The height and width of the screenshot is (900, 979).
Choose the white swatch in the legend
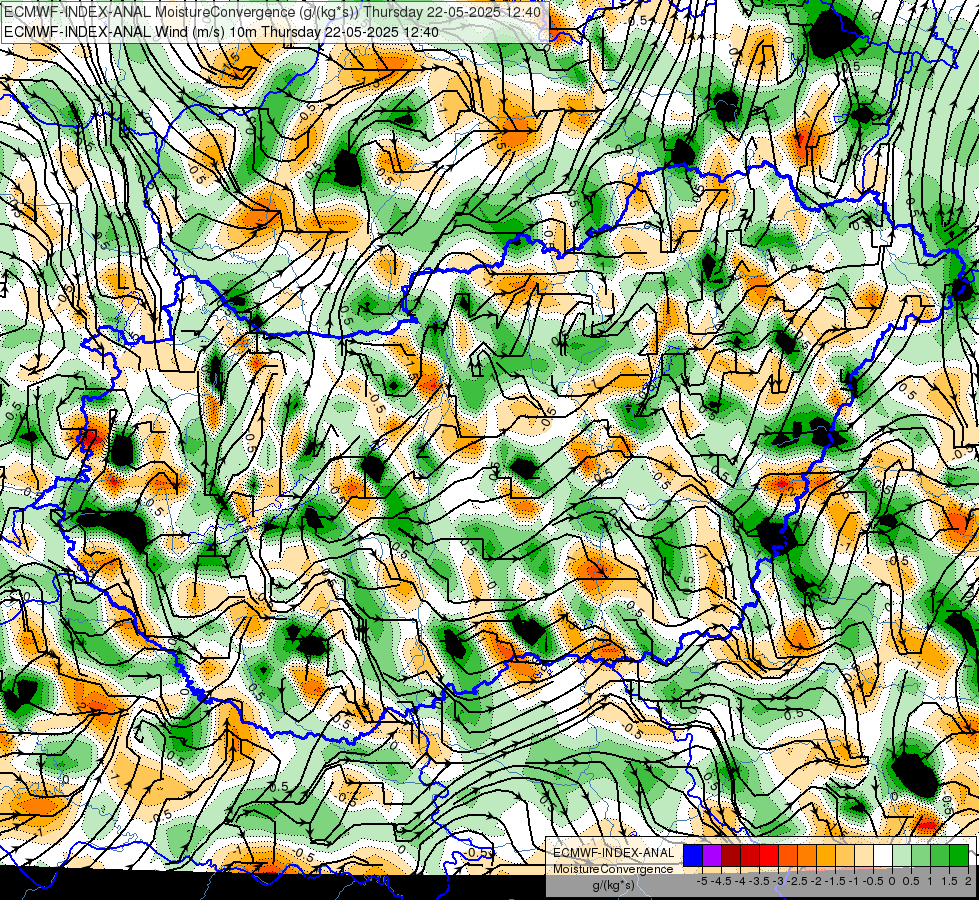(x=883, y=855)
